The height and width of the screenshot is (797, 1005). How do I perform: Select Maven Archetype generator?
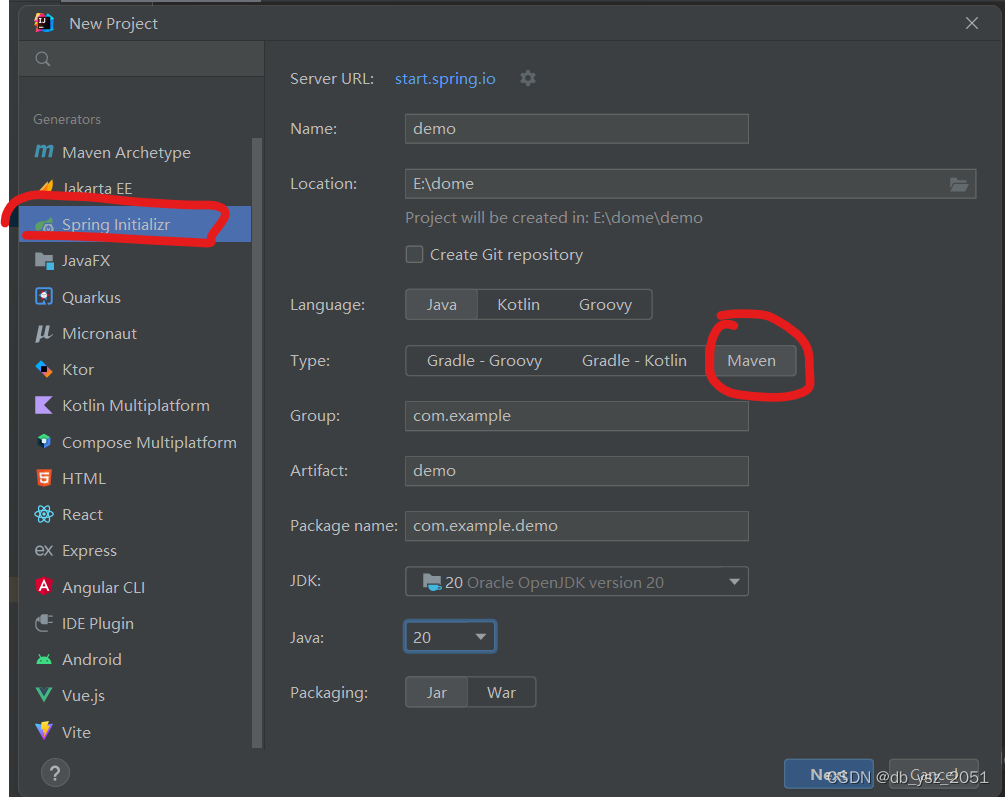(135, 152)
